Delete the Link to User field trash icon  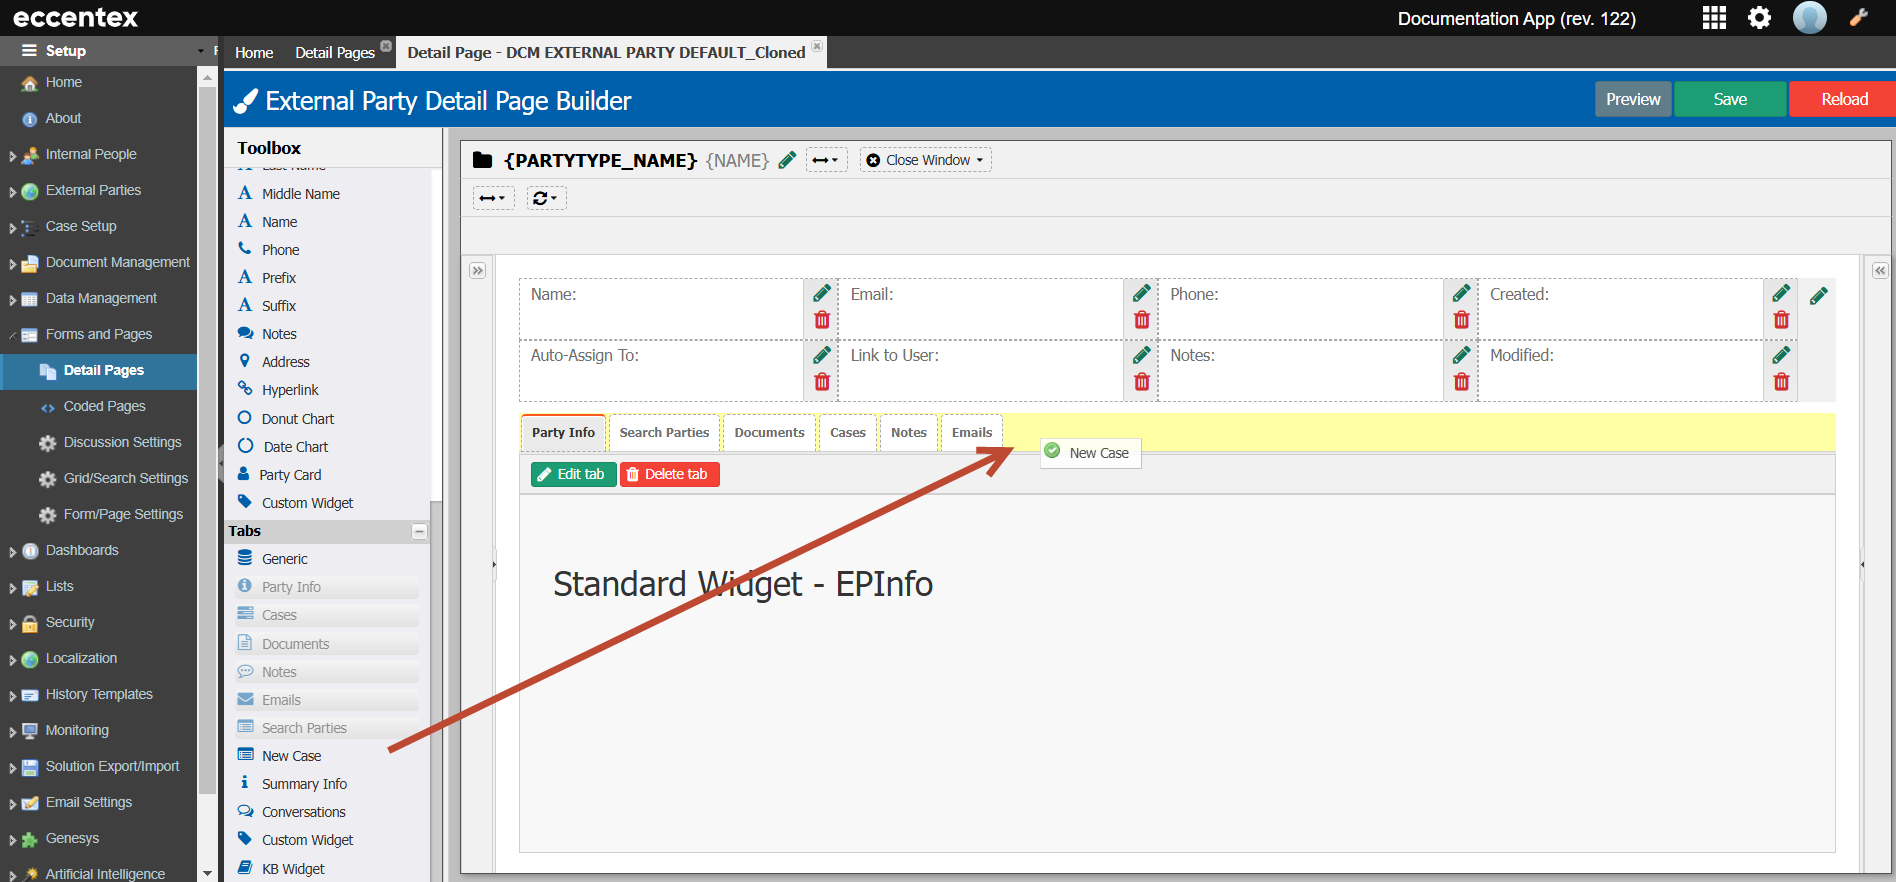[1142, 382]
